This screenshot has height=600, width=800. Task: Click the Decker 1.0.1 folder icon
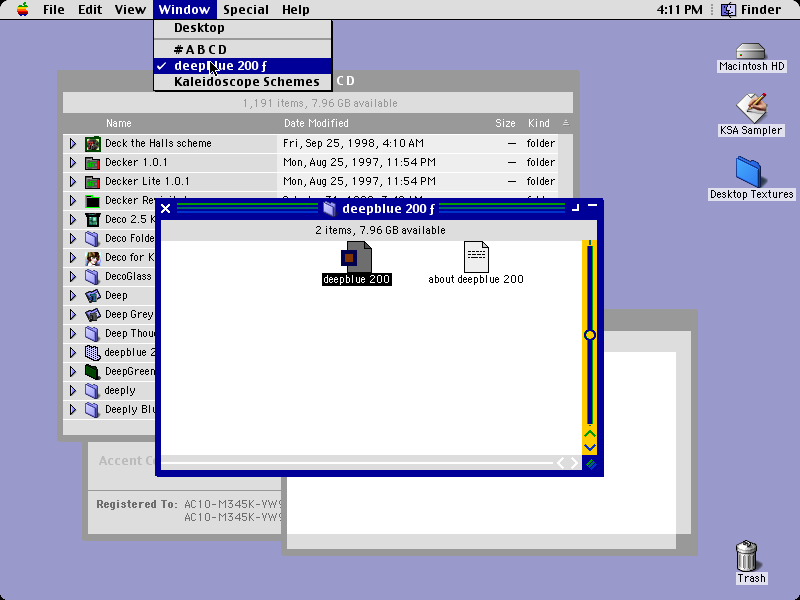[92, 163]
